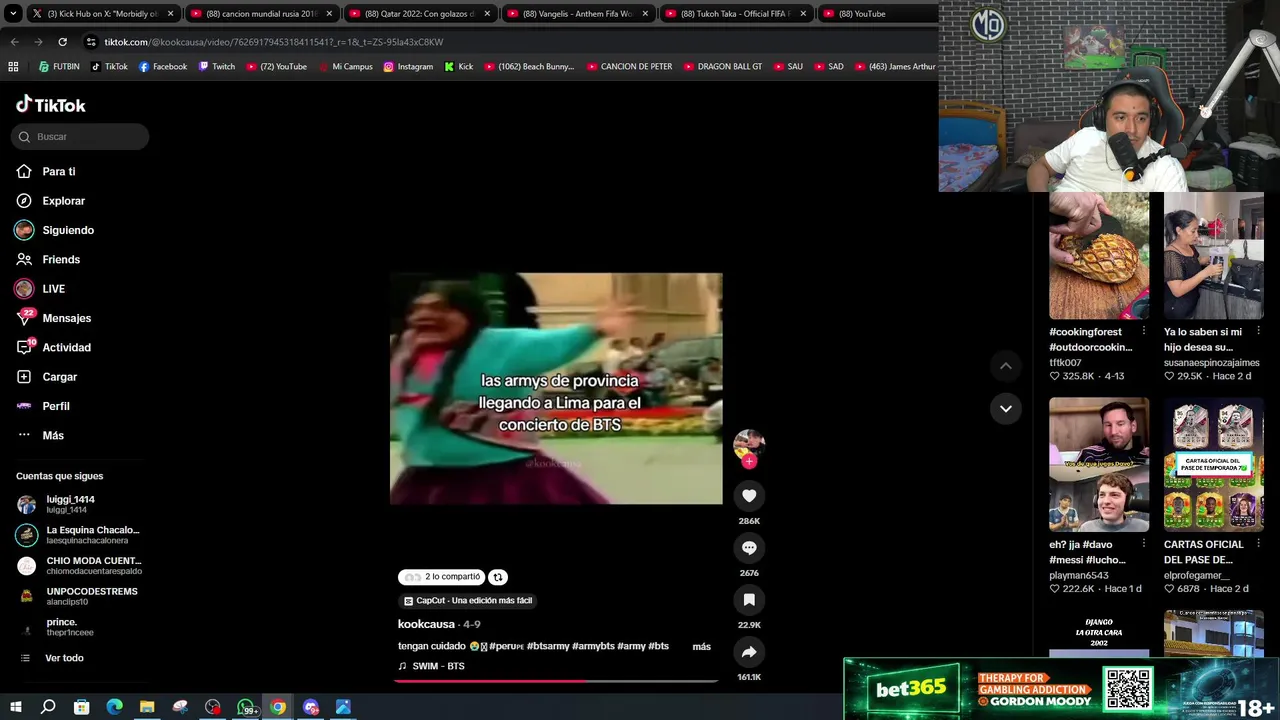The image size is (1280, 720).
Task: Open the Kick bookmark
Action: [x=459, y=67]
